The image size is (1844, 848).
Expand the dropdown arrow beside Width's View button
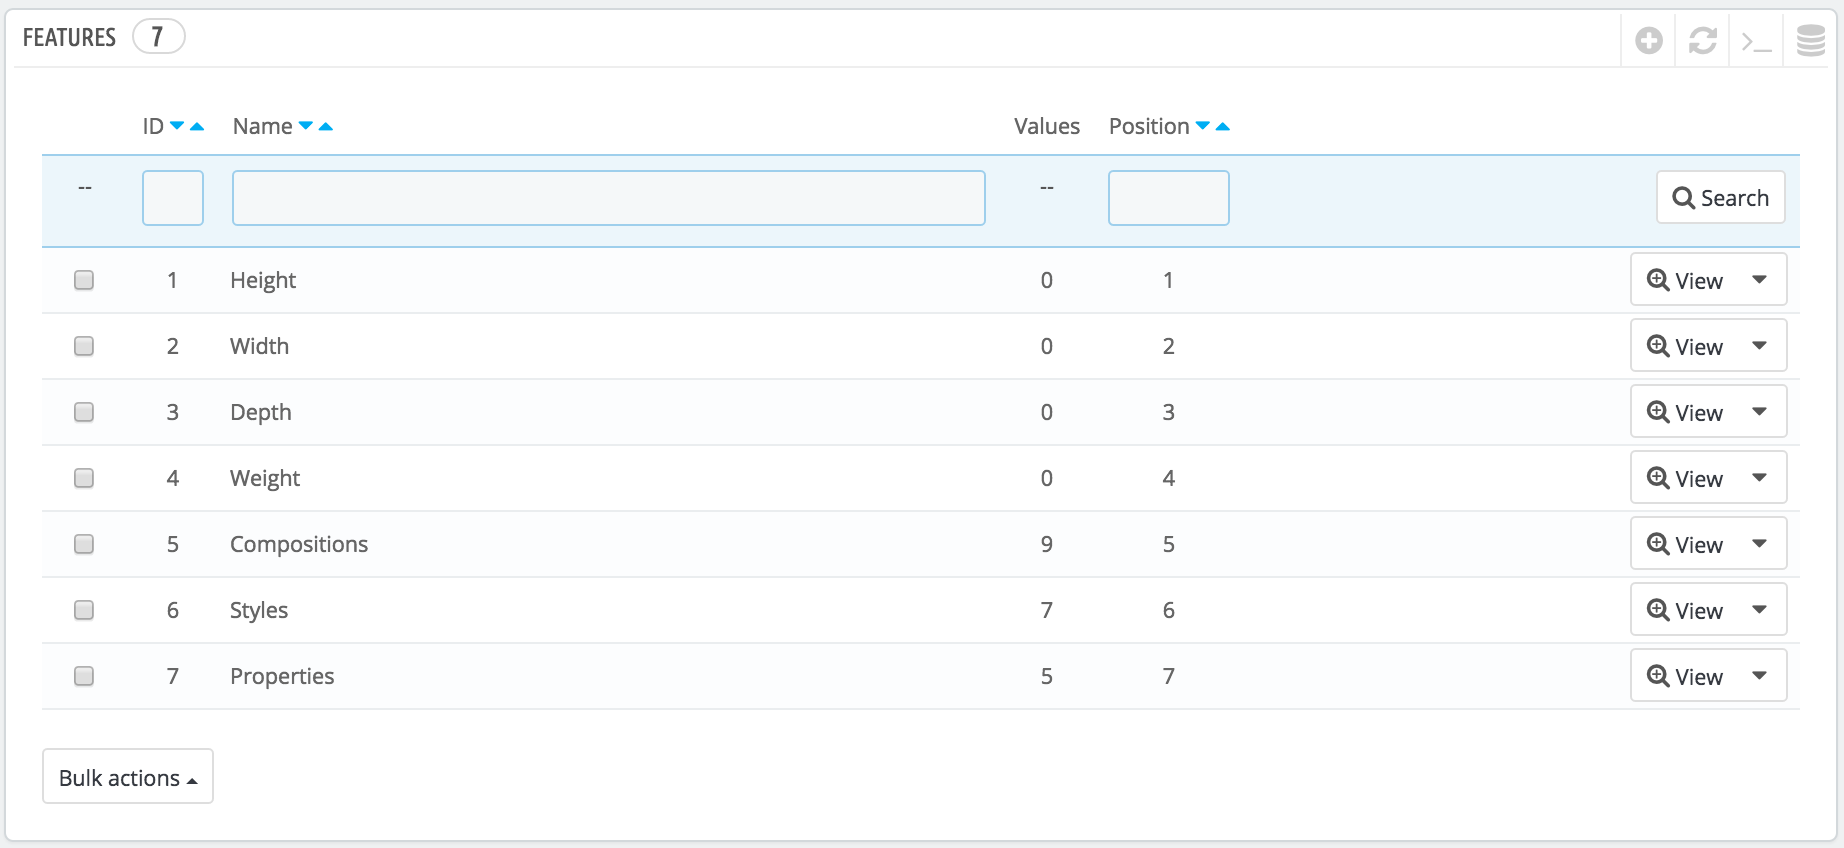pos(1759,346)
